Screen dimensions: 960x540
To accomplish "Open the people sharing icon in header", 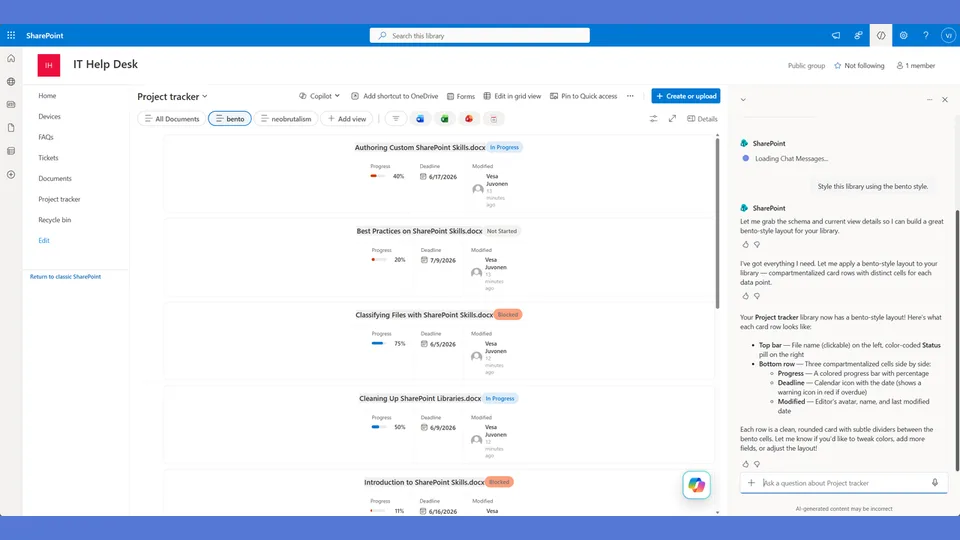I will (x=858, y=36).
